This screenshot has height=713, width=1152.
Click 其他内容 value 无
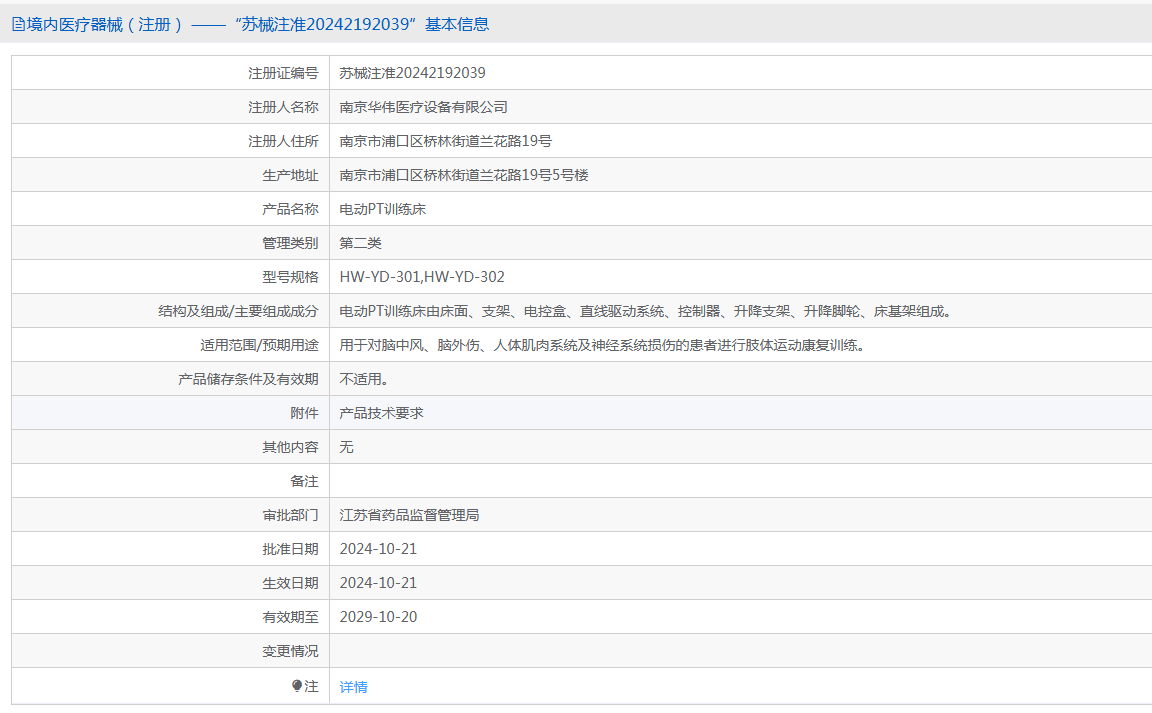point(346,447)
